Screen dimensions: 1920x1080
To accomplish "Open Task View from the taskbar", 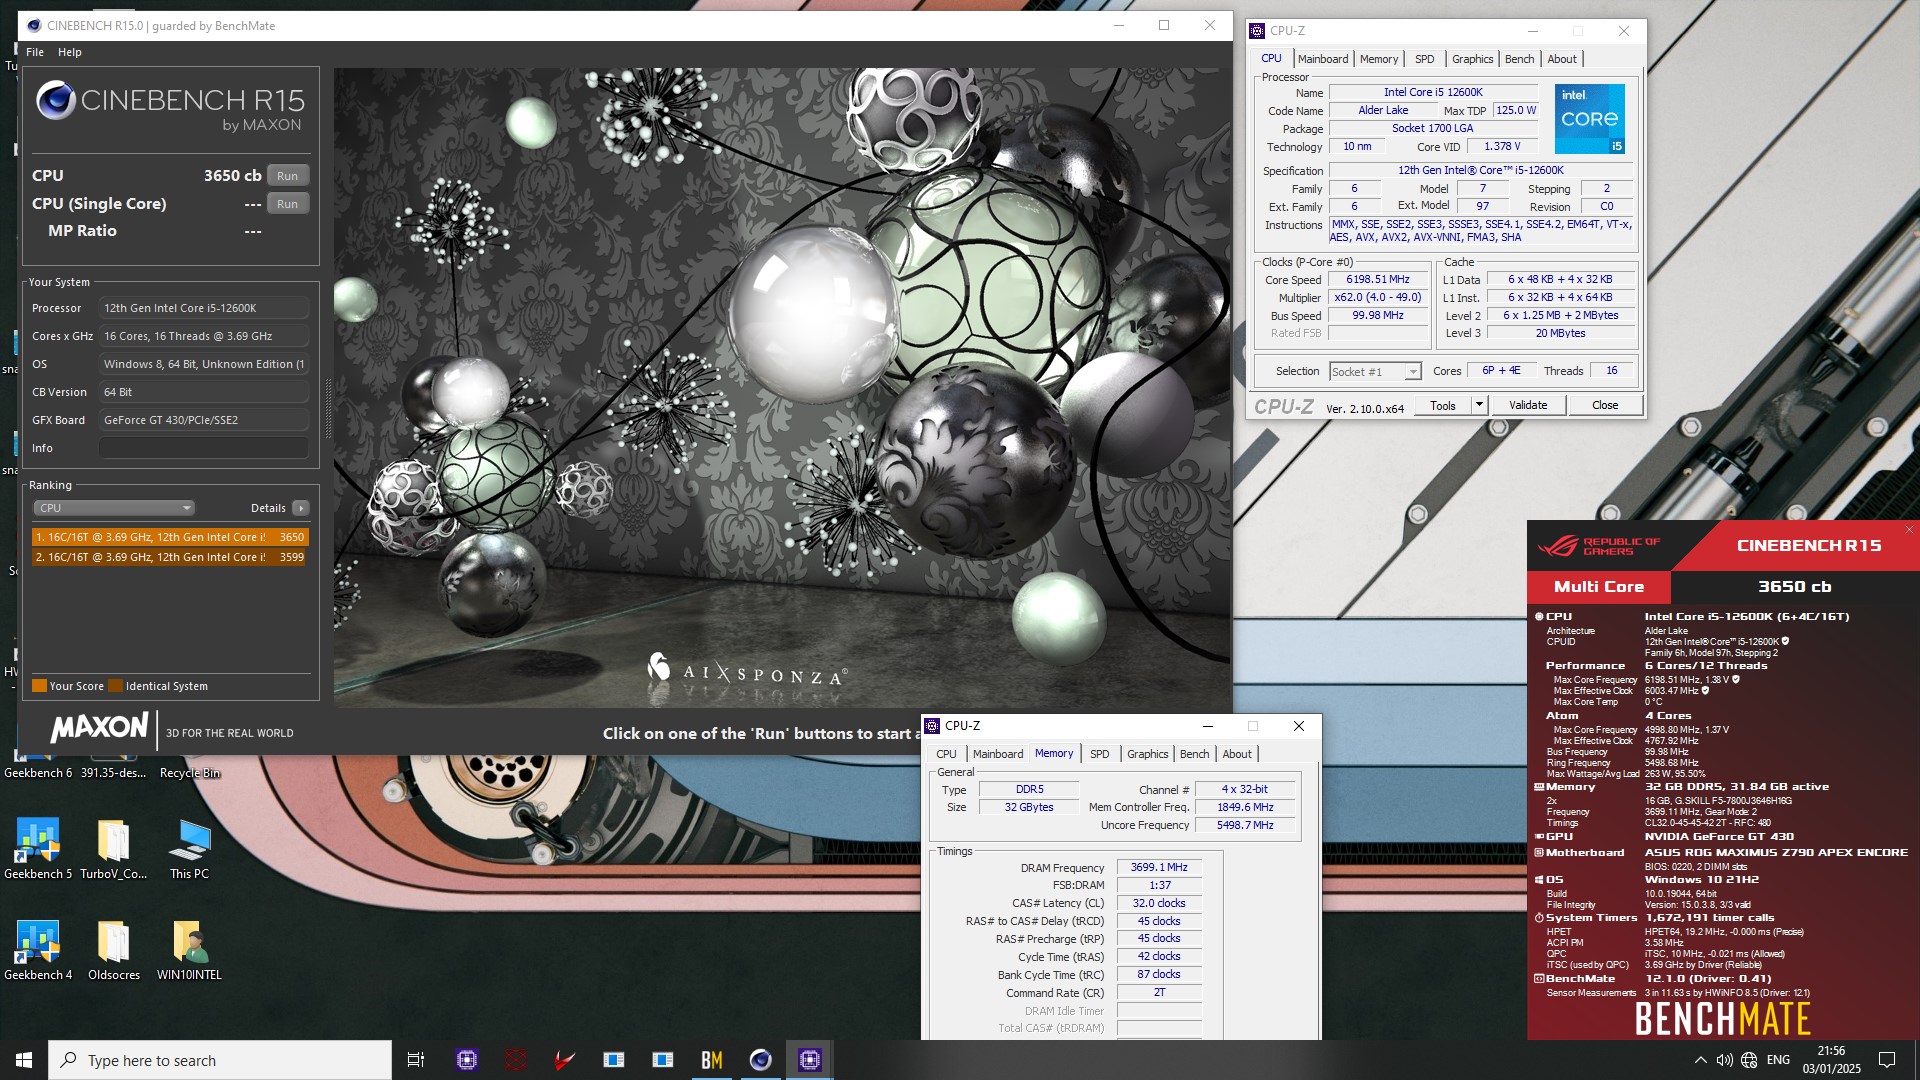I will (x=416, y=1060).
